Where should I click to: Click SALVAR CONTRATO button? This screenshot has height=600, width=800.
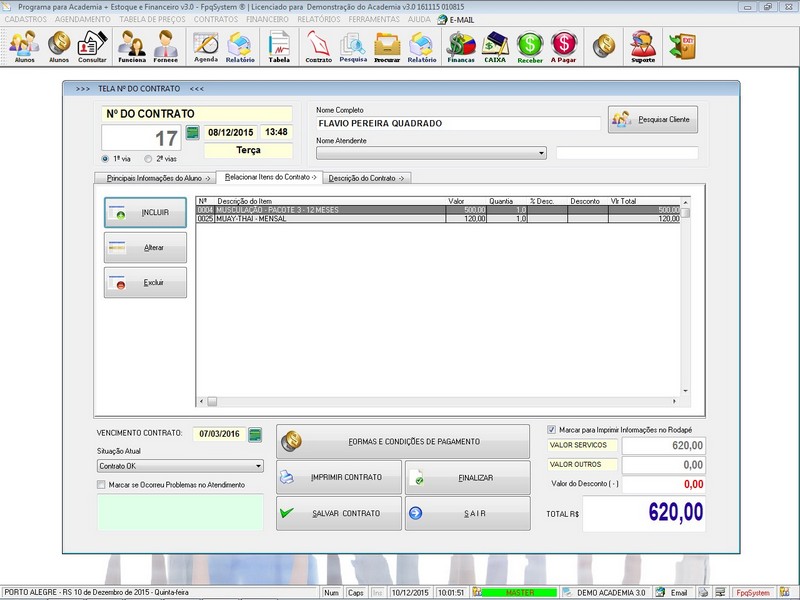(x=339, y=513)
